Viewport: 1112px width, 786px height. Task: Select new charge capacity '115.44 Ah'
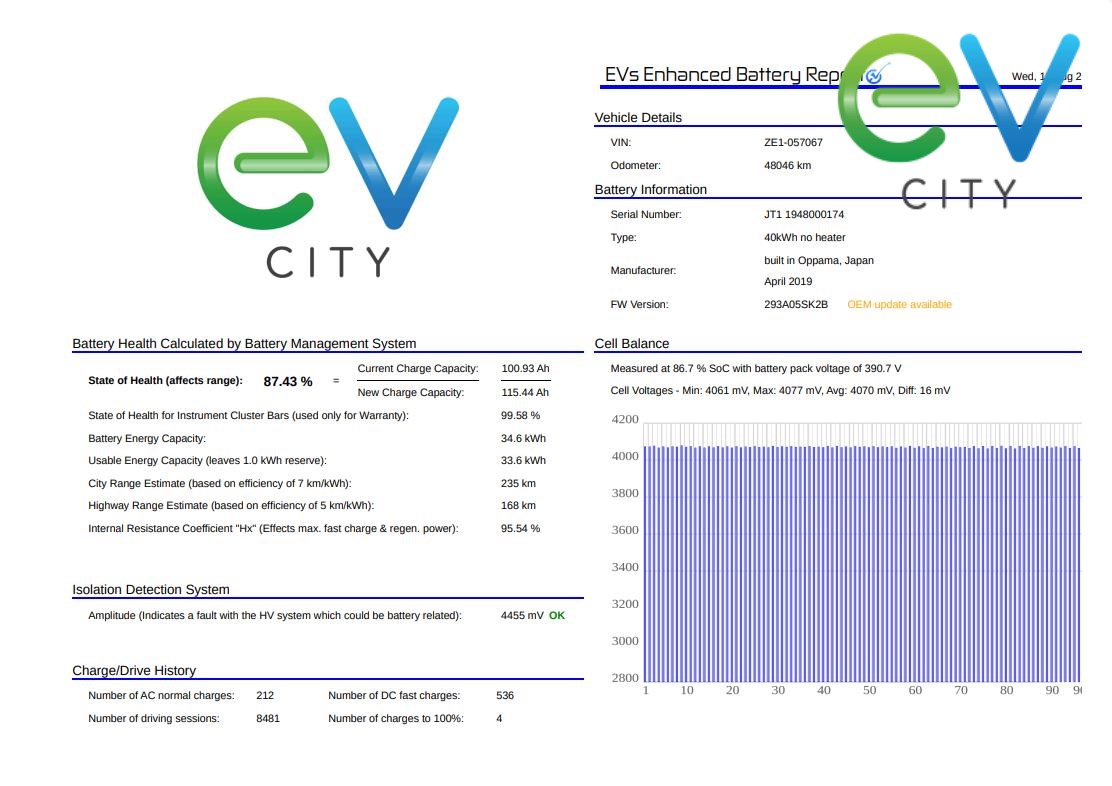(525, 392)
